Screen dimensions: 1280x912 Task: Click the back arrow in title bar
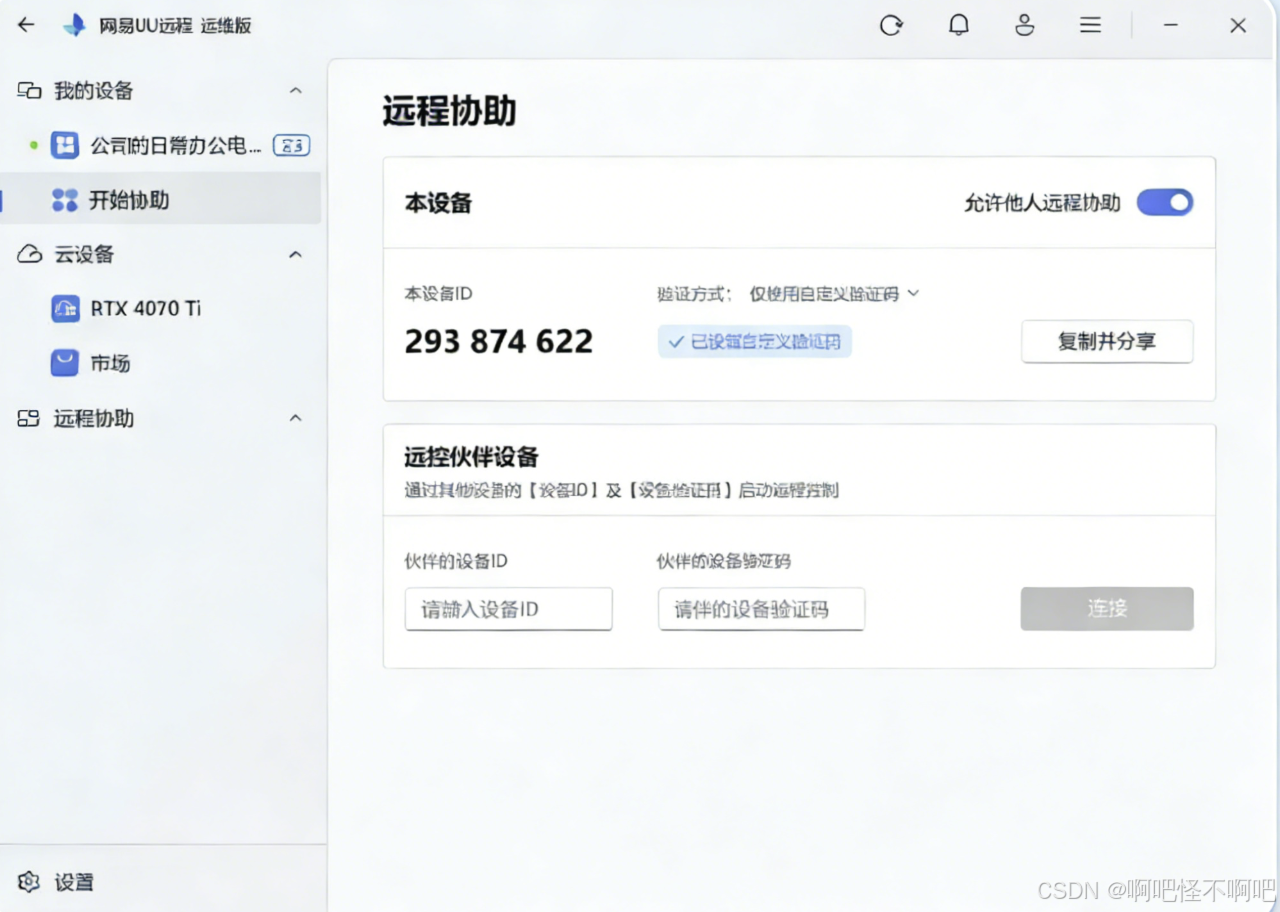(x=26, y=25)
